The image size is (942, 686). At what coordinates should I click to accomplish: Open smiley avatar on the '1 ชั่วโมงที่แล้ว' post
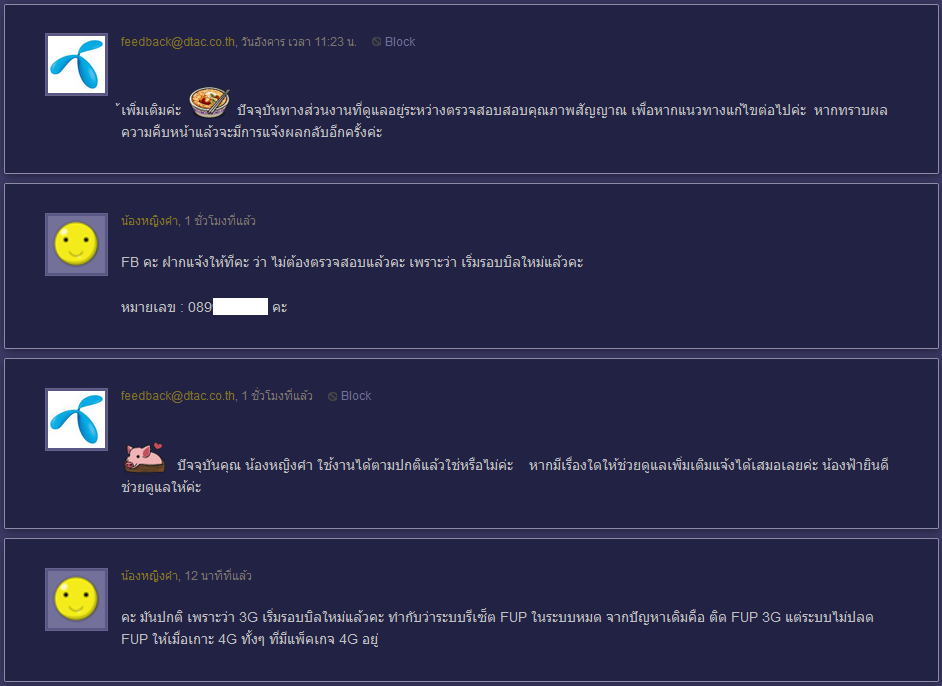(x=76, y=244)
